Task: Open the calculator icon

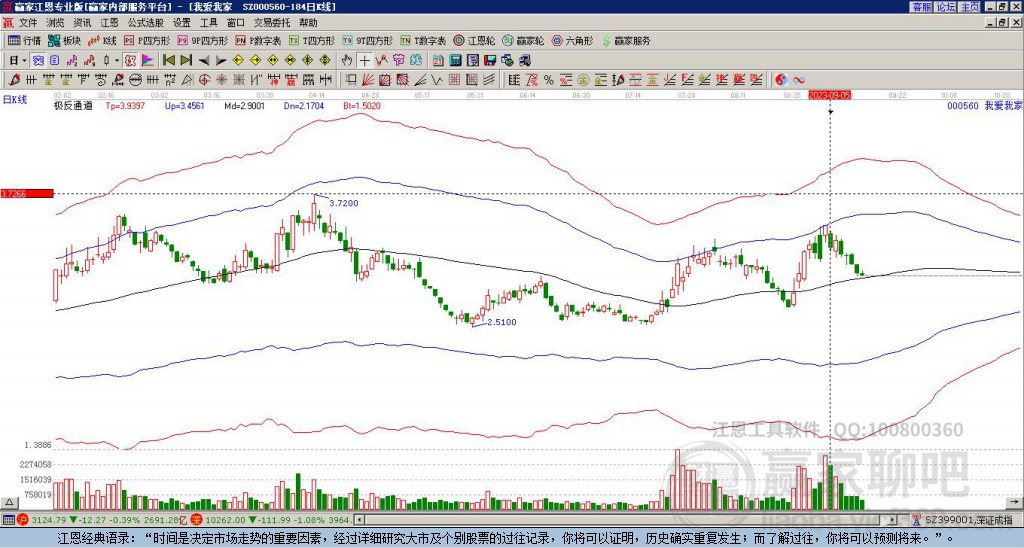Action: click(455, 61)
